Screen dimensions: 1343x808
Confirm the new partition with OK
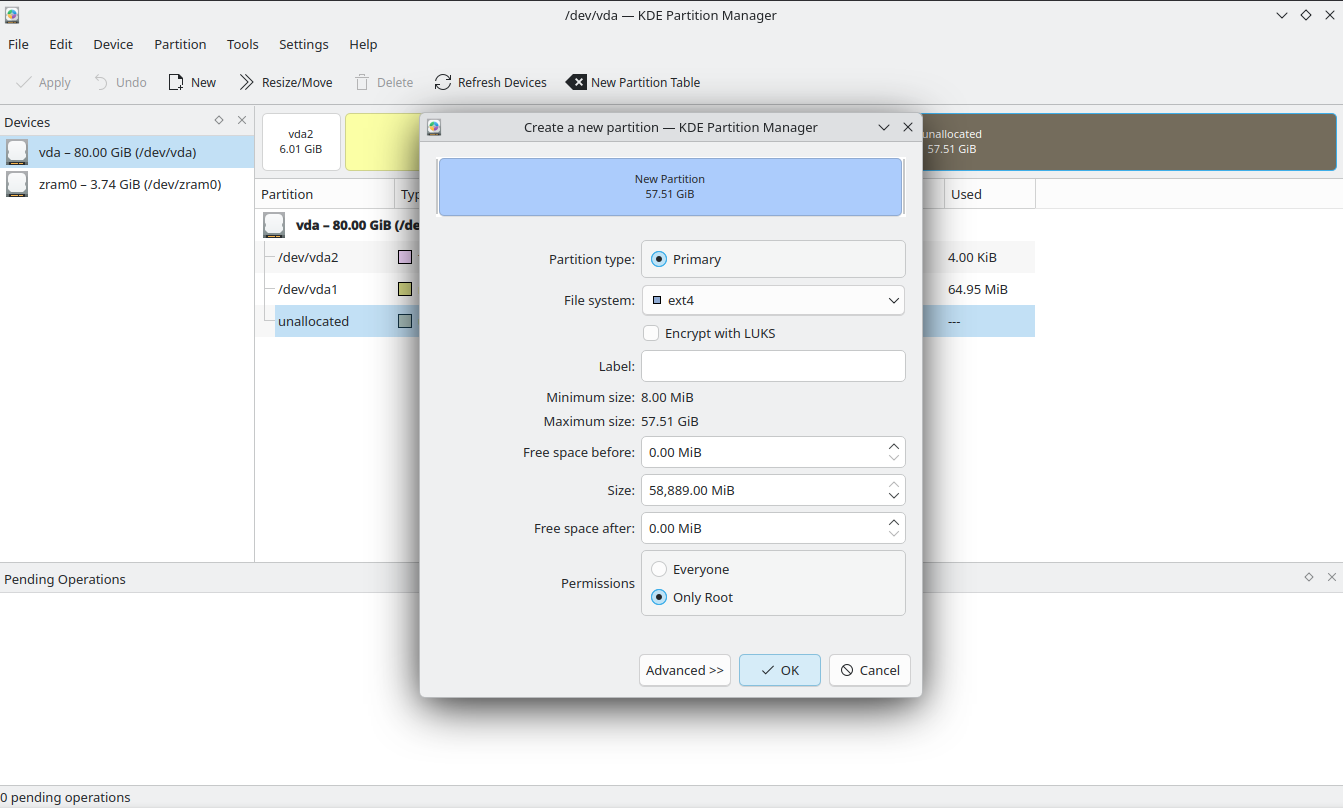click(x=780, y=670)
